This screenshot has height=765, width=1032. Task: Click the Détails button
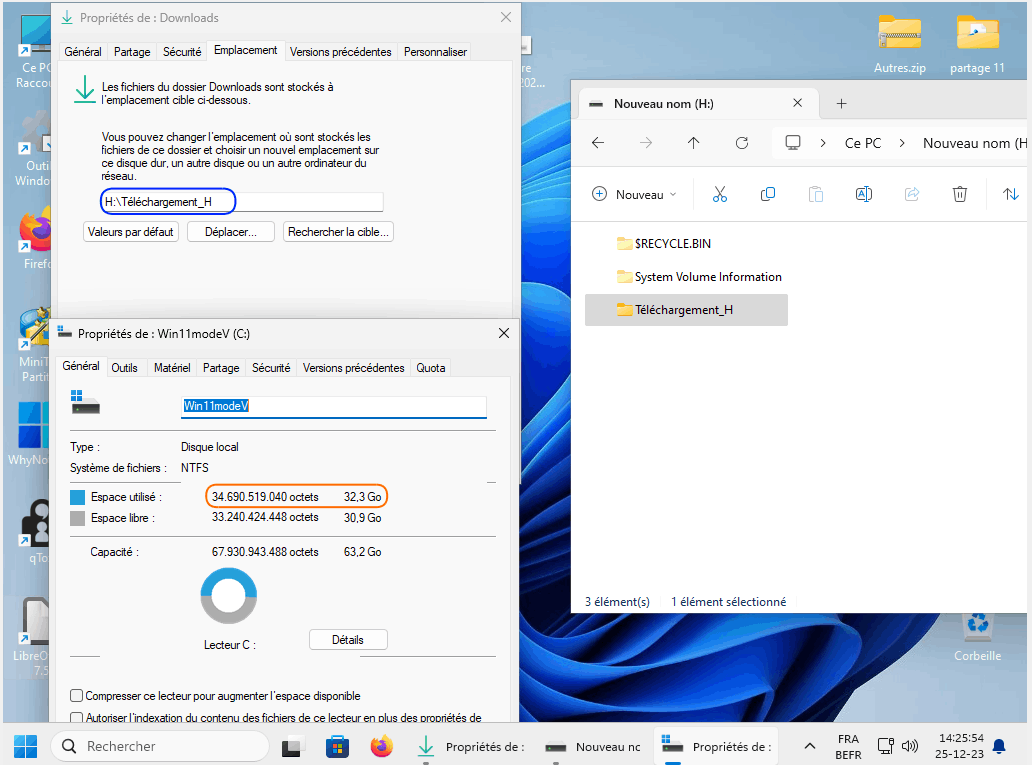[x=348, y=640]
